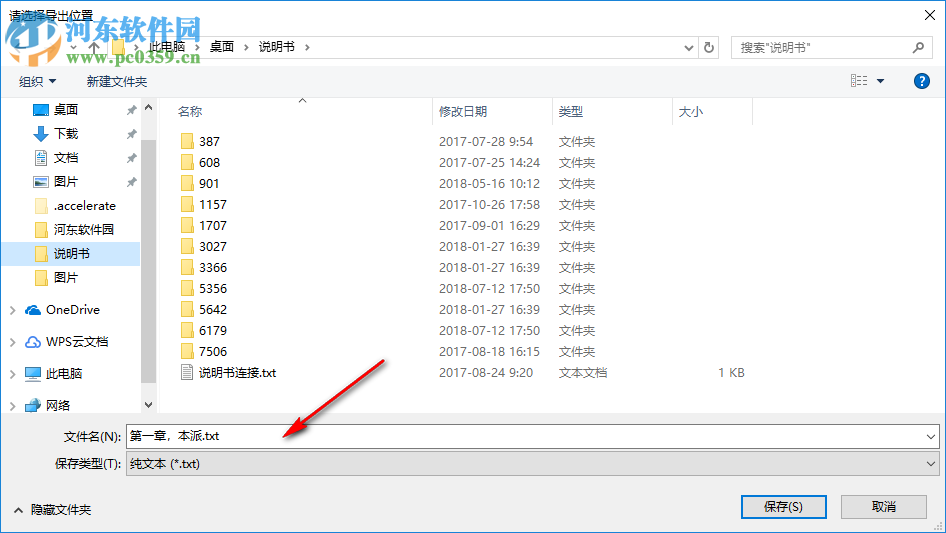946x533 pixels.
Task: Select the 1 KB size cell
Action: 731,373
